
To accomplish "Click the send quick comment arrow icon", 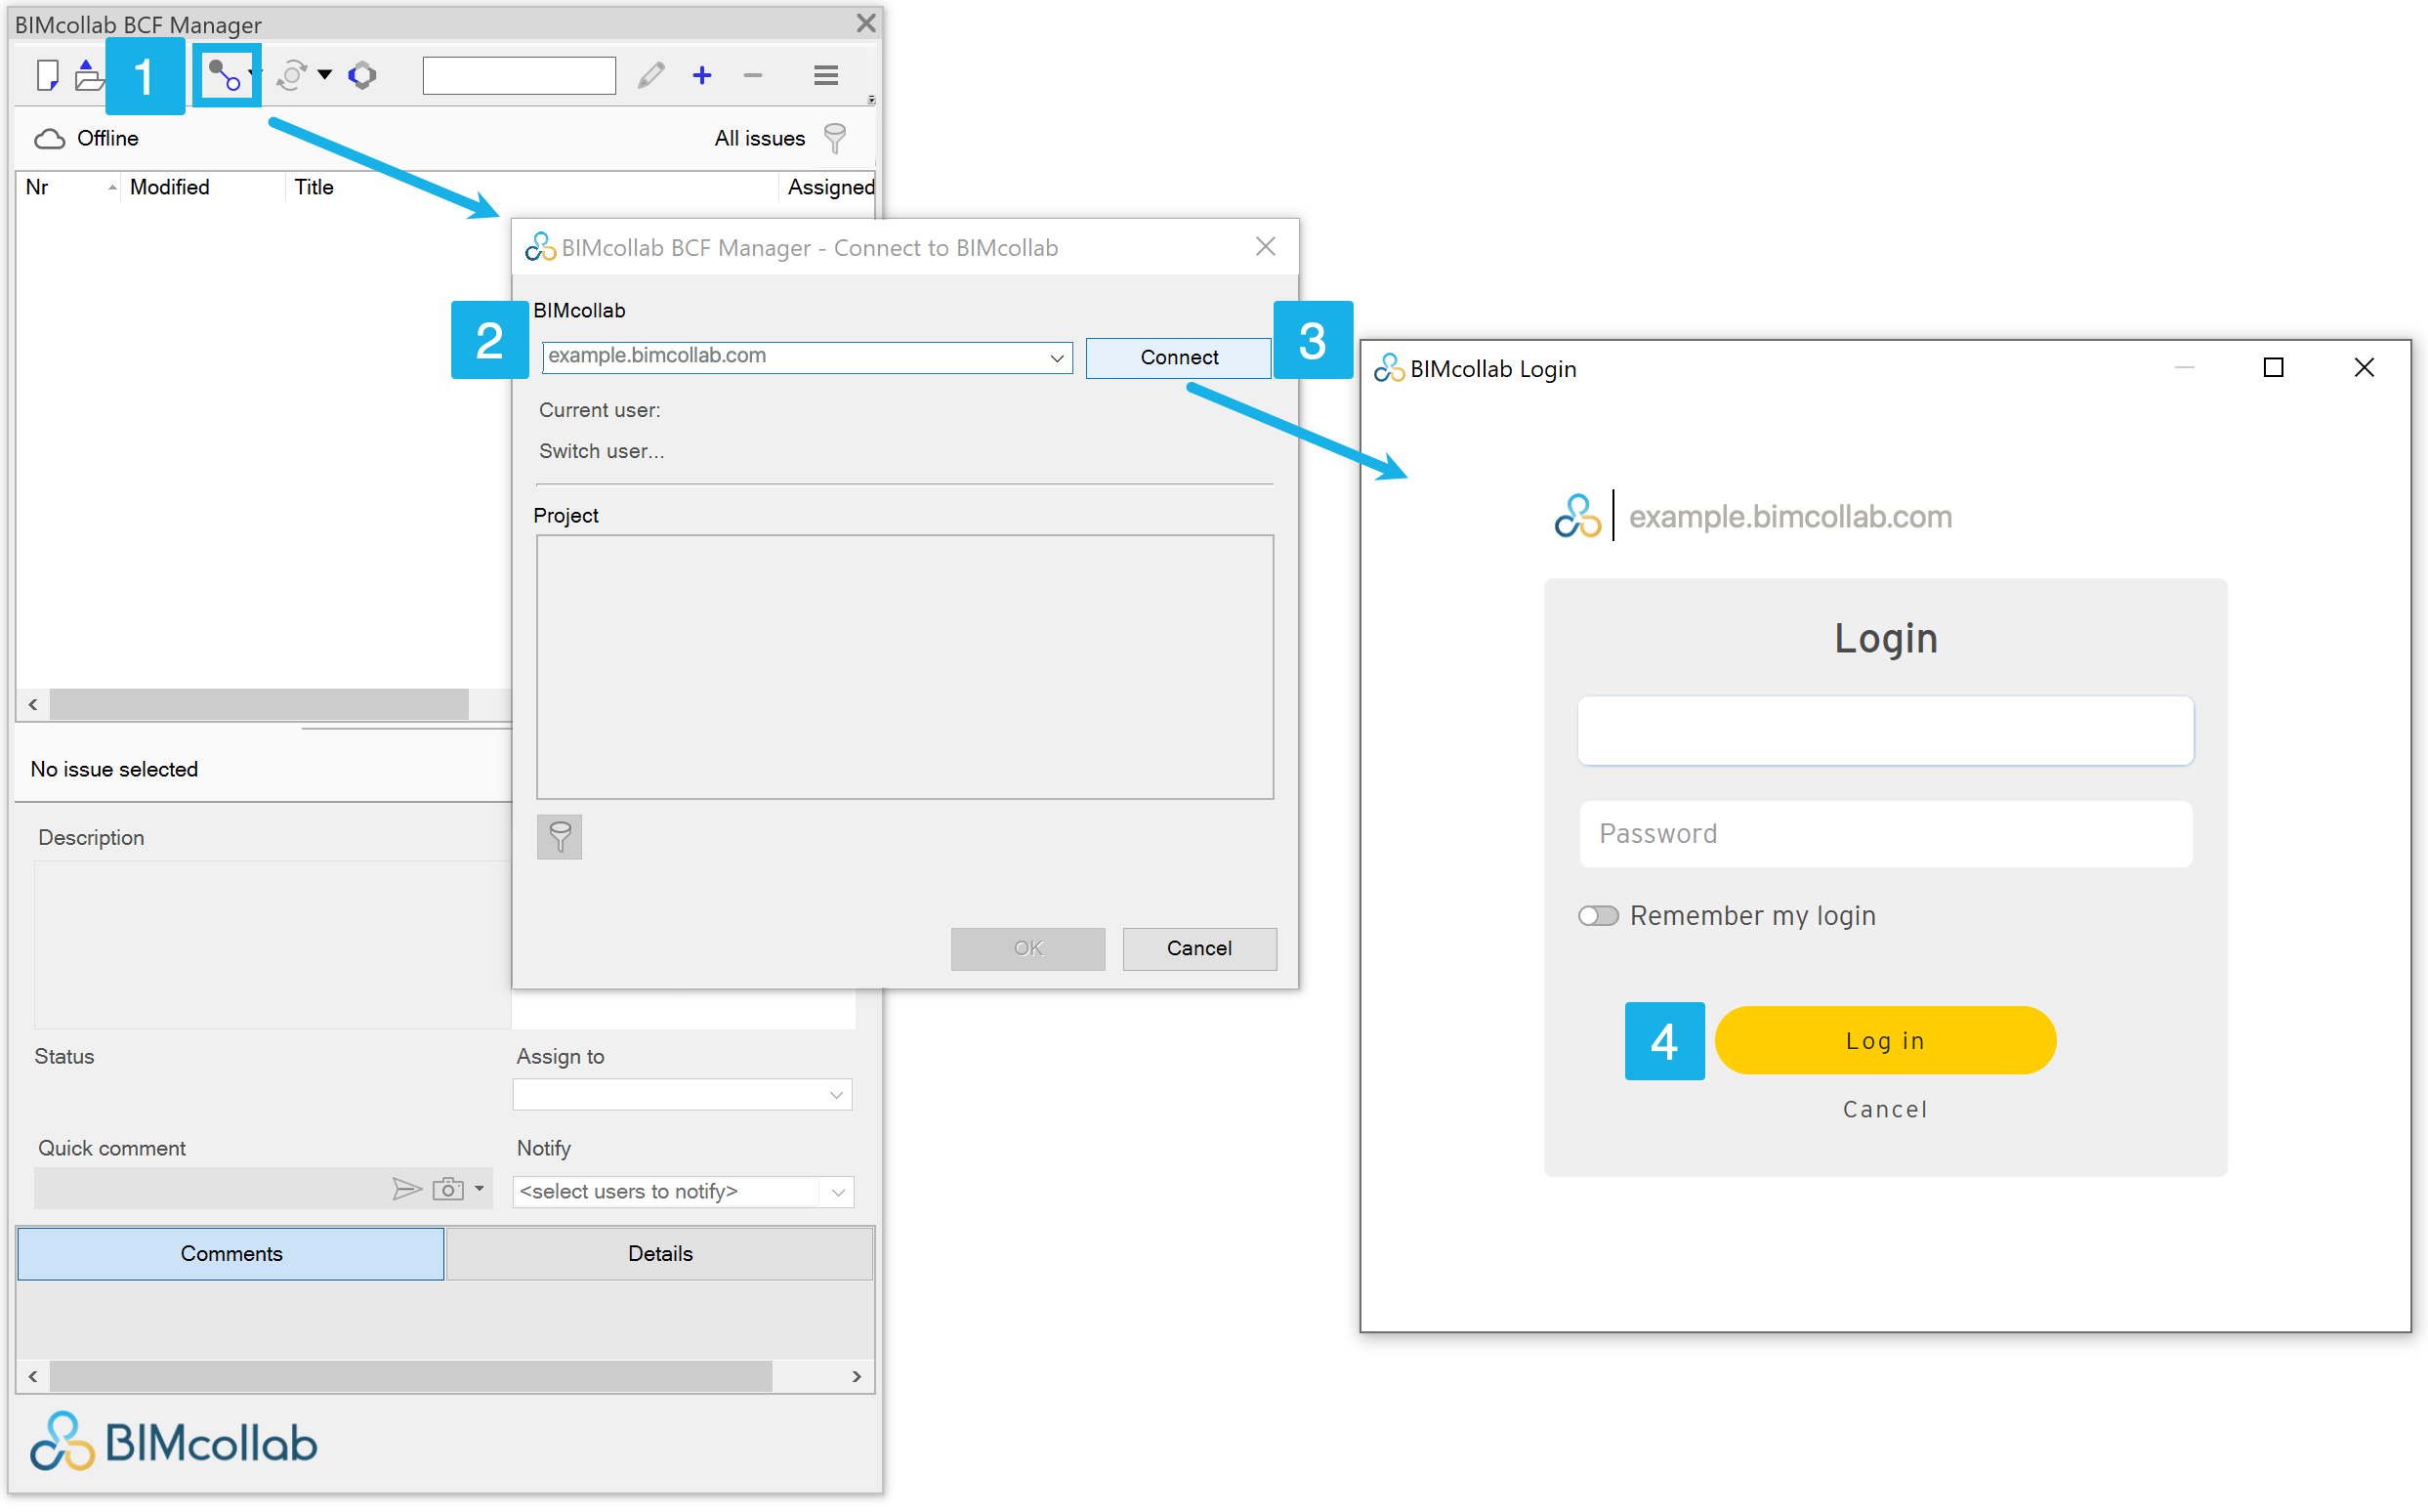I will coord(407,1189).
